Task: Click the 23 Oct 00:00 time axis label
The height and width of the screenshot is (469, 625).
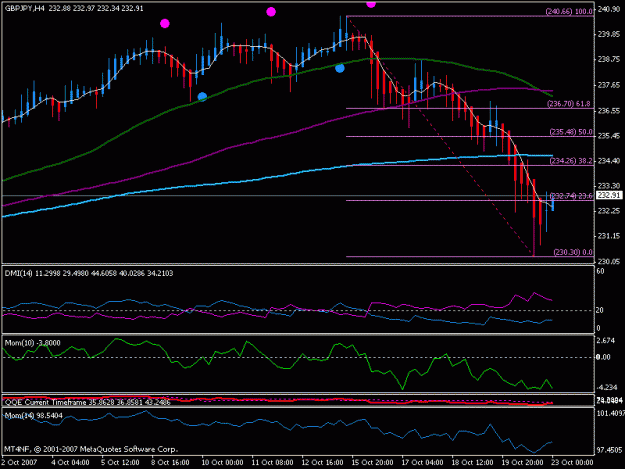Action: [x=572, y=462]
